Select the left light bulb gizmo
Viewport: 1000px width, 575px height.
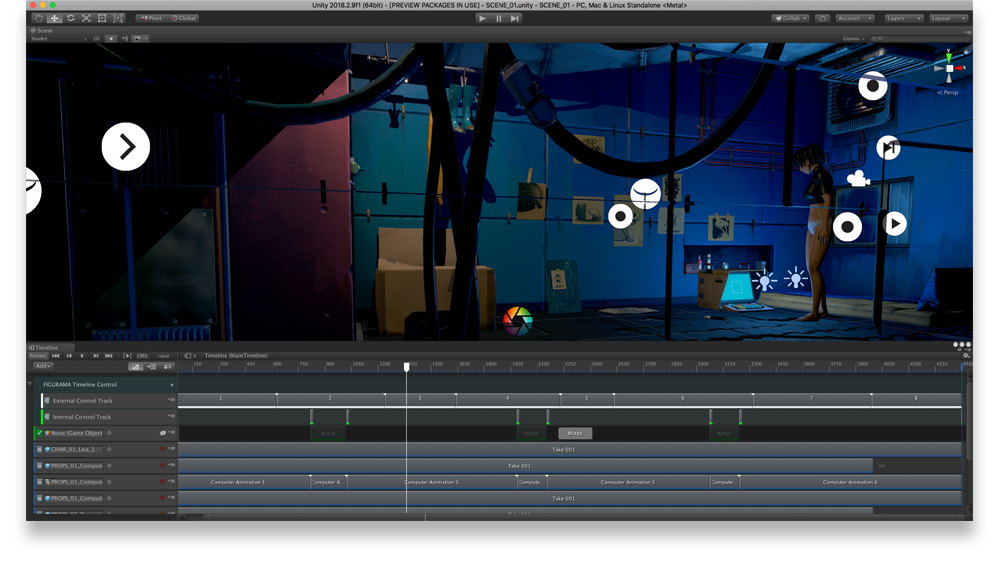pos(764,280)
